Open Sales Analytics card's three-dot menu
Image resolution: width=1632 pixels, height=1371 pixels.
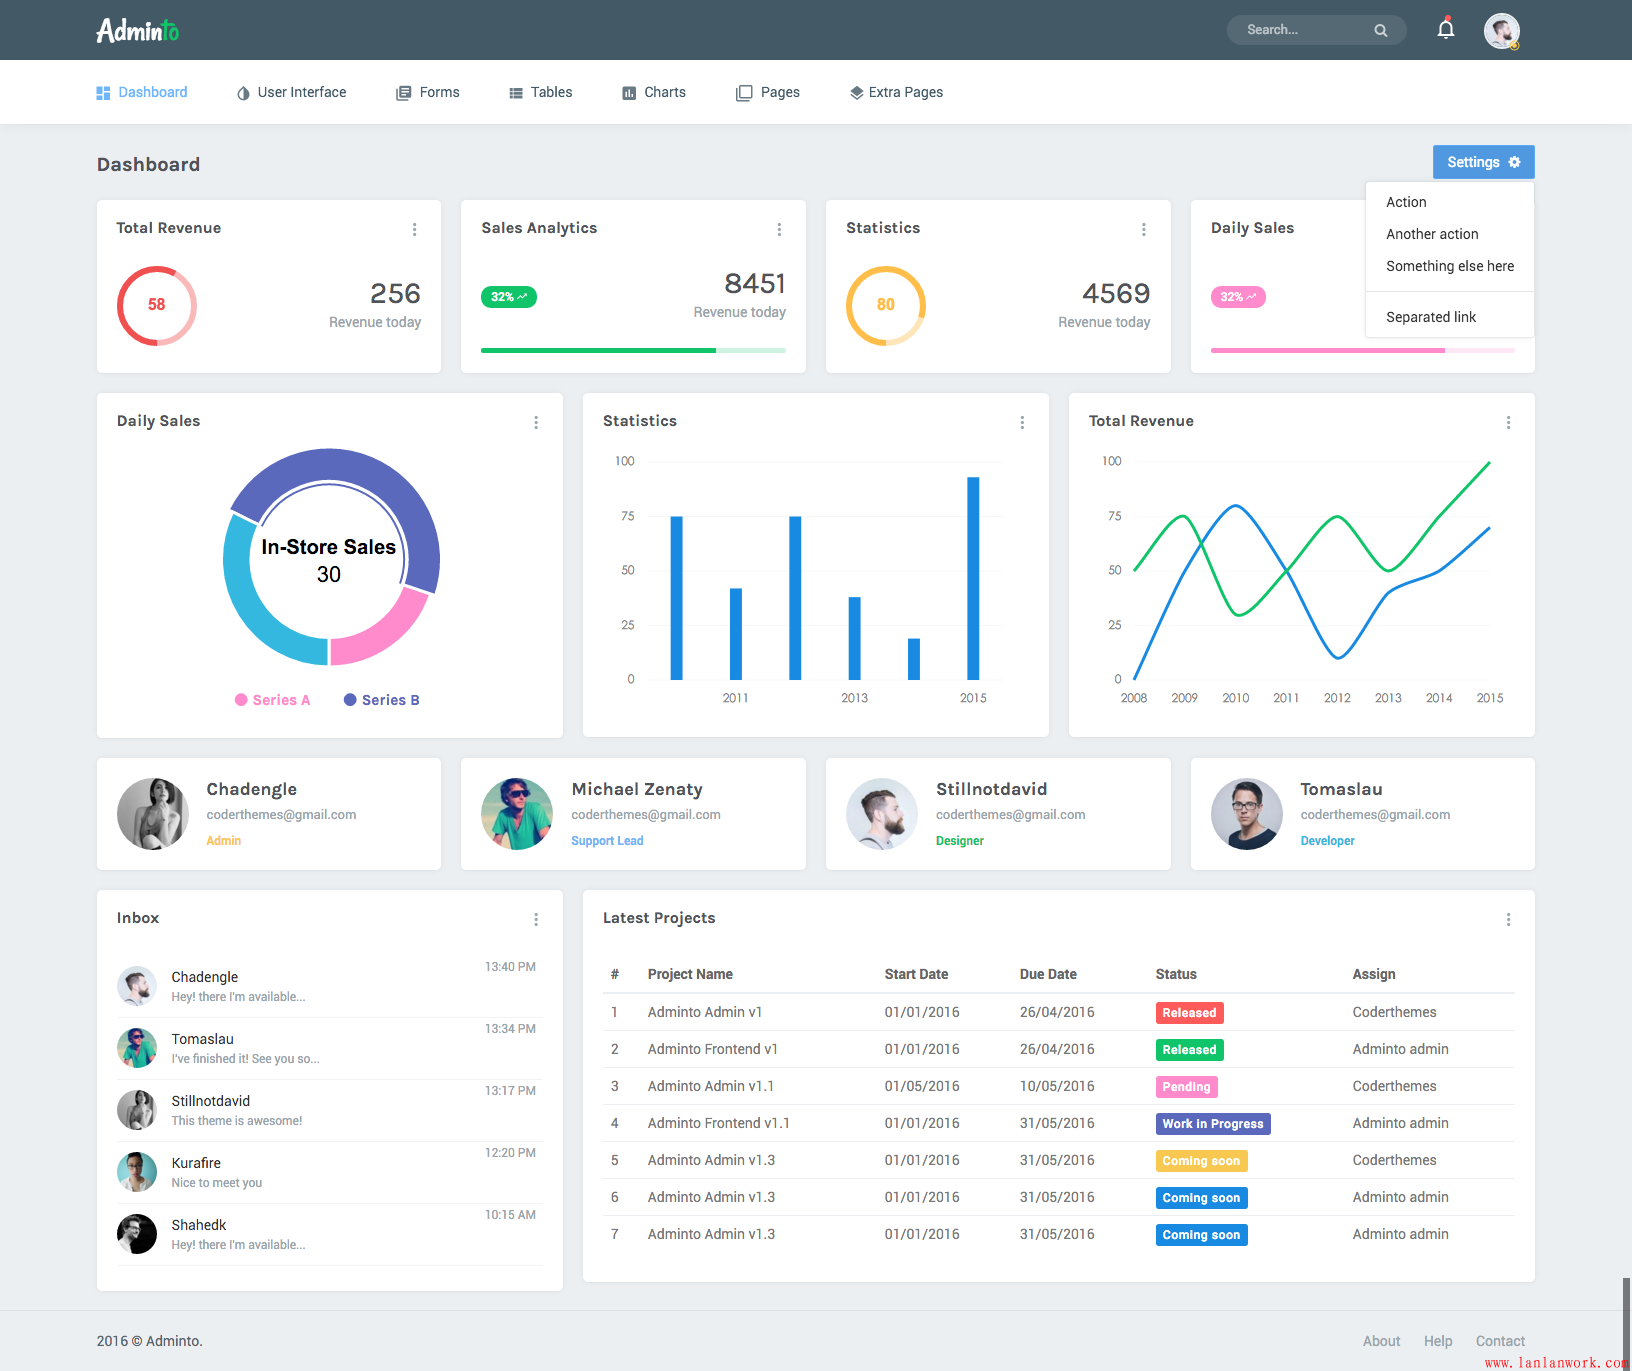[x=779, y=230]
